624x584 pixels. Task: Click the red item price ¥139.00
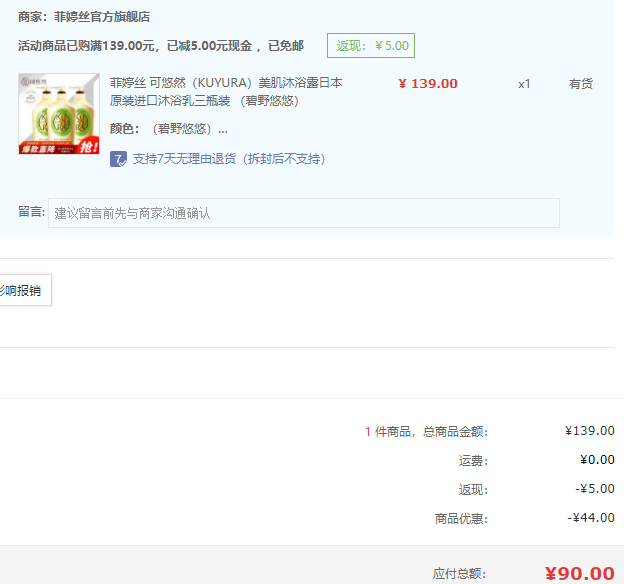point(428,84)
